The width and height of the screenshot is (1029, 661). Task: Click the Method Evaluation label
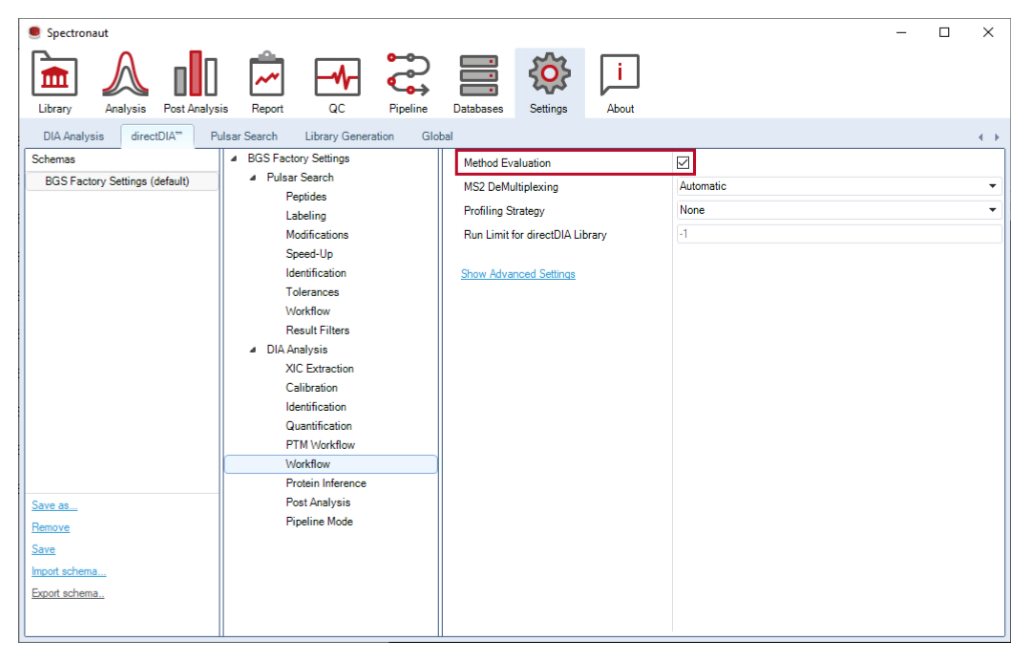pyautogui.click(x=507, y=163)
